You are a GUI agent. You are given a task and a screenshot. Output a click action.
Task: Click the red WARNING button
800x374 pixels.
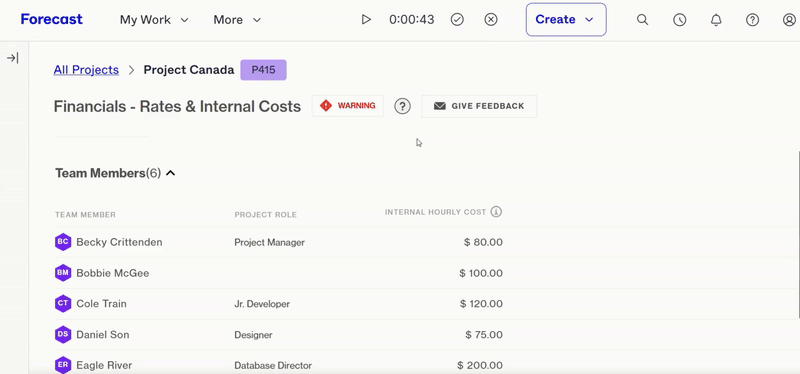[x=347, y=106]
